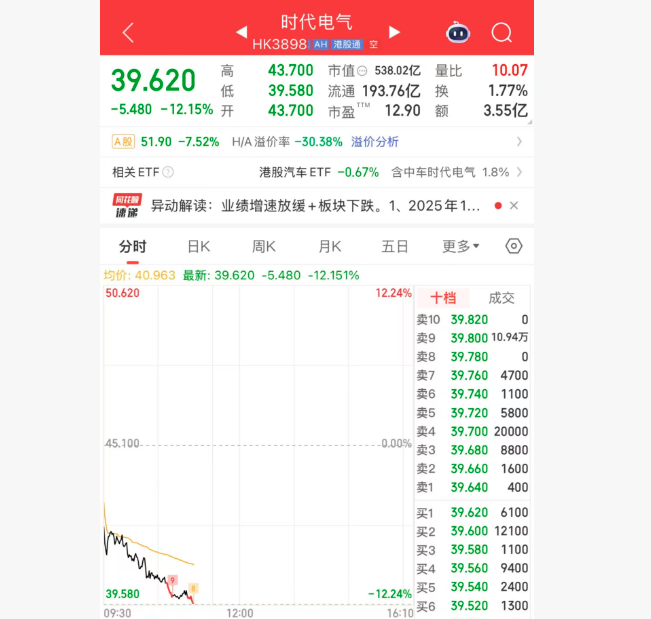Click the 市盈 TTM value 12.90
The height and width of the screenshot is (619, 651).
tap(402, 110)
